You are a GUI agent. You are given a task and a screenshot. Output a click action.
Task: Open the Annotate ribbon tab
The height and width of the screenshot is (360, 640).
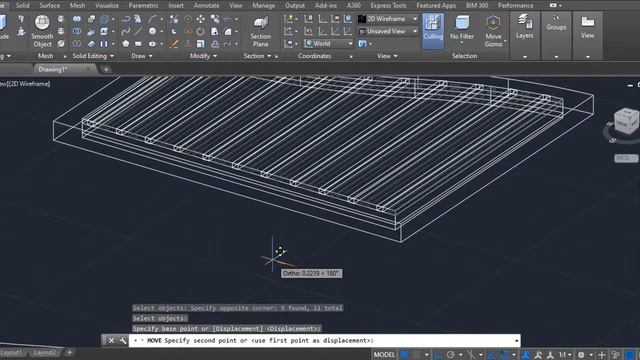(207, 5)
